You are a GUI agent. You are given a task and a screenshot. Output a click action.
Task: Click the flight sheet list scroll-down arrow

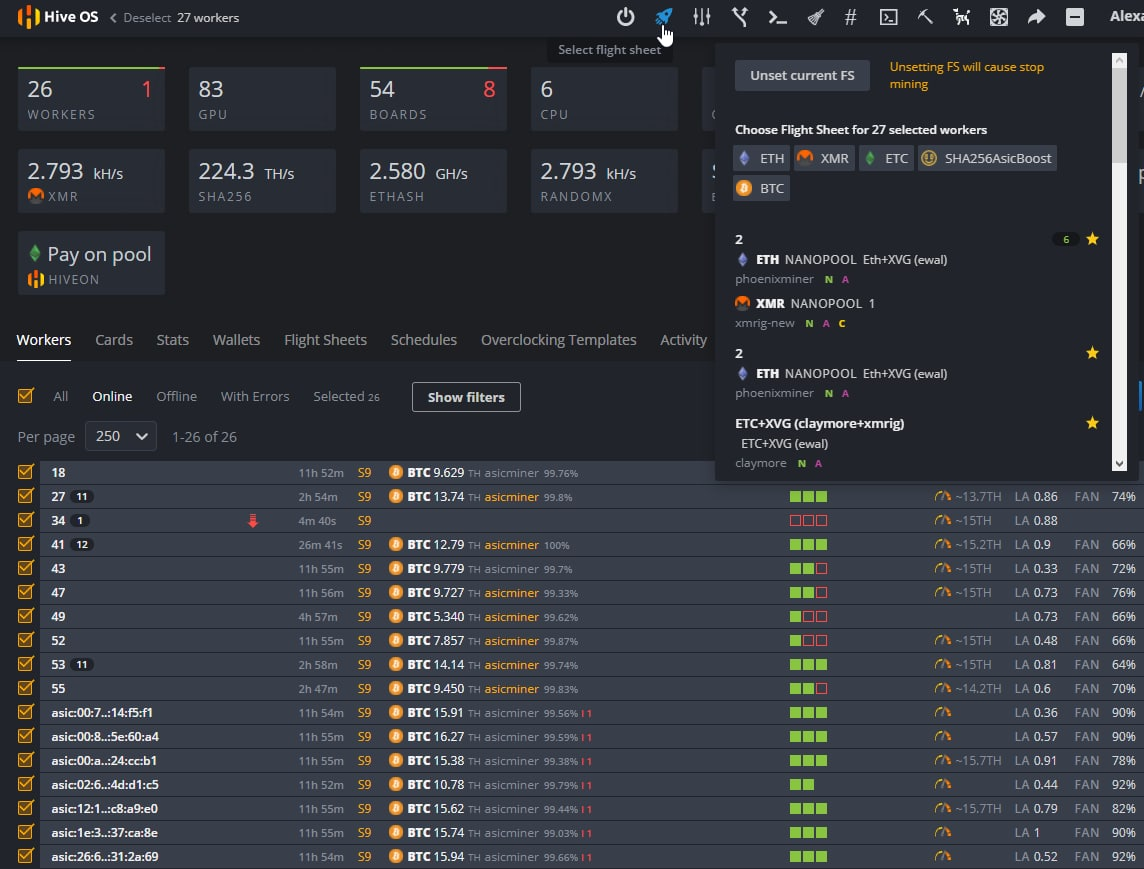click(x=1119, y=463)
